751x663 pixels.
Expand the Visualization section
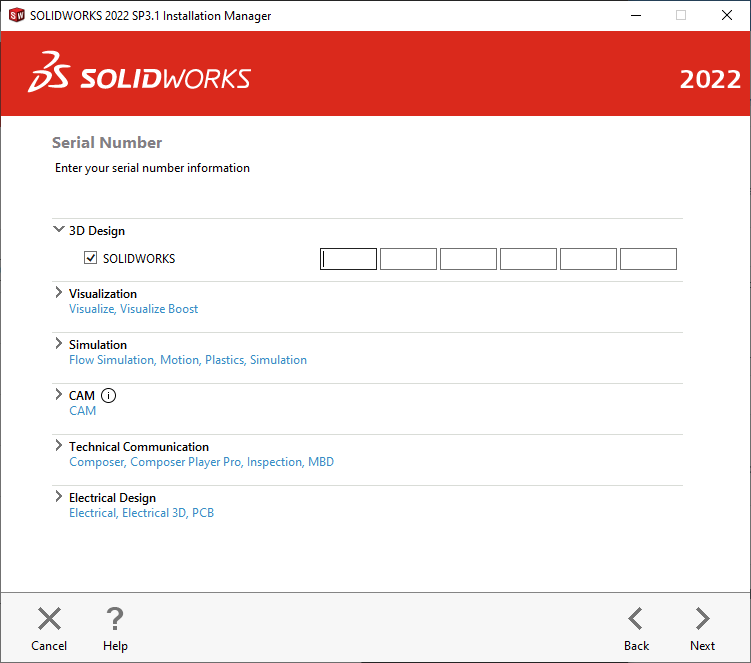58,292
